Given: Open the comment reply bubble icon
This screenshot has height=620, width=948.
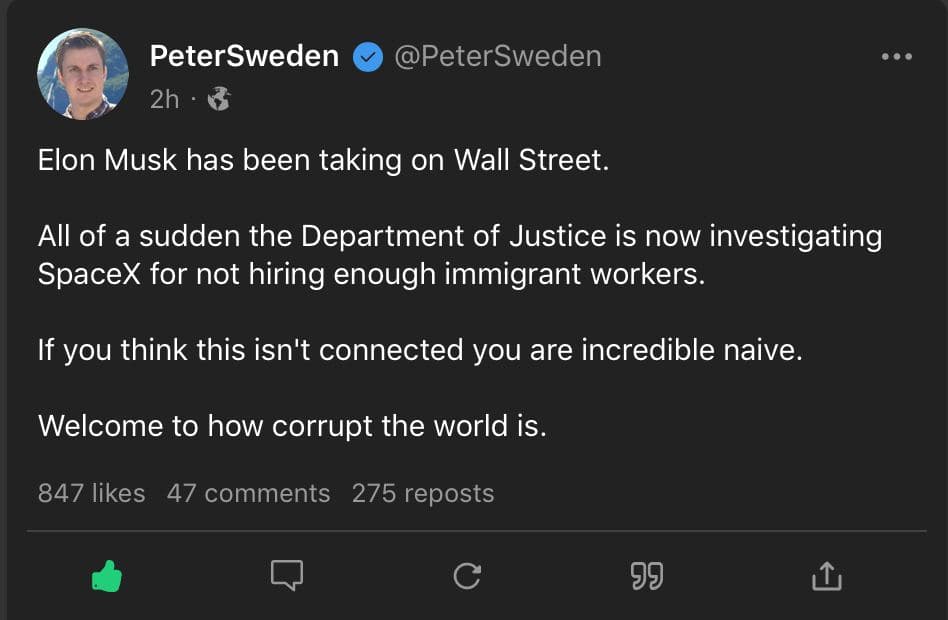Looking at the screenshot, I should tap(286, 575).
